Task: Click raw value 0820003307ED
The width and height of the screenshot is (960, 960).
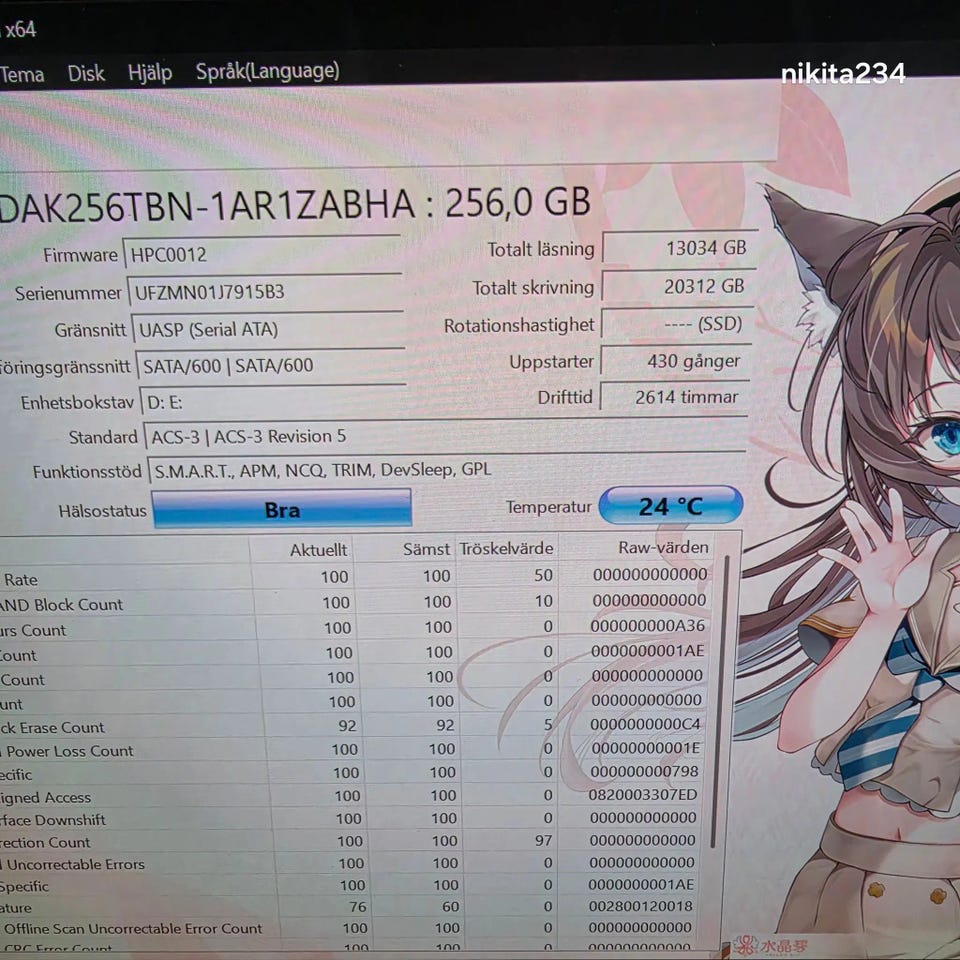Action: pos(643,795)
